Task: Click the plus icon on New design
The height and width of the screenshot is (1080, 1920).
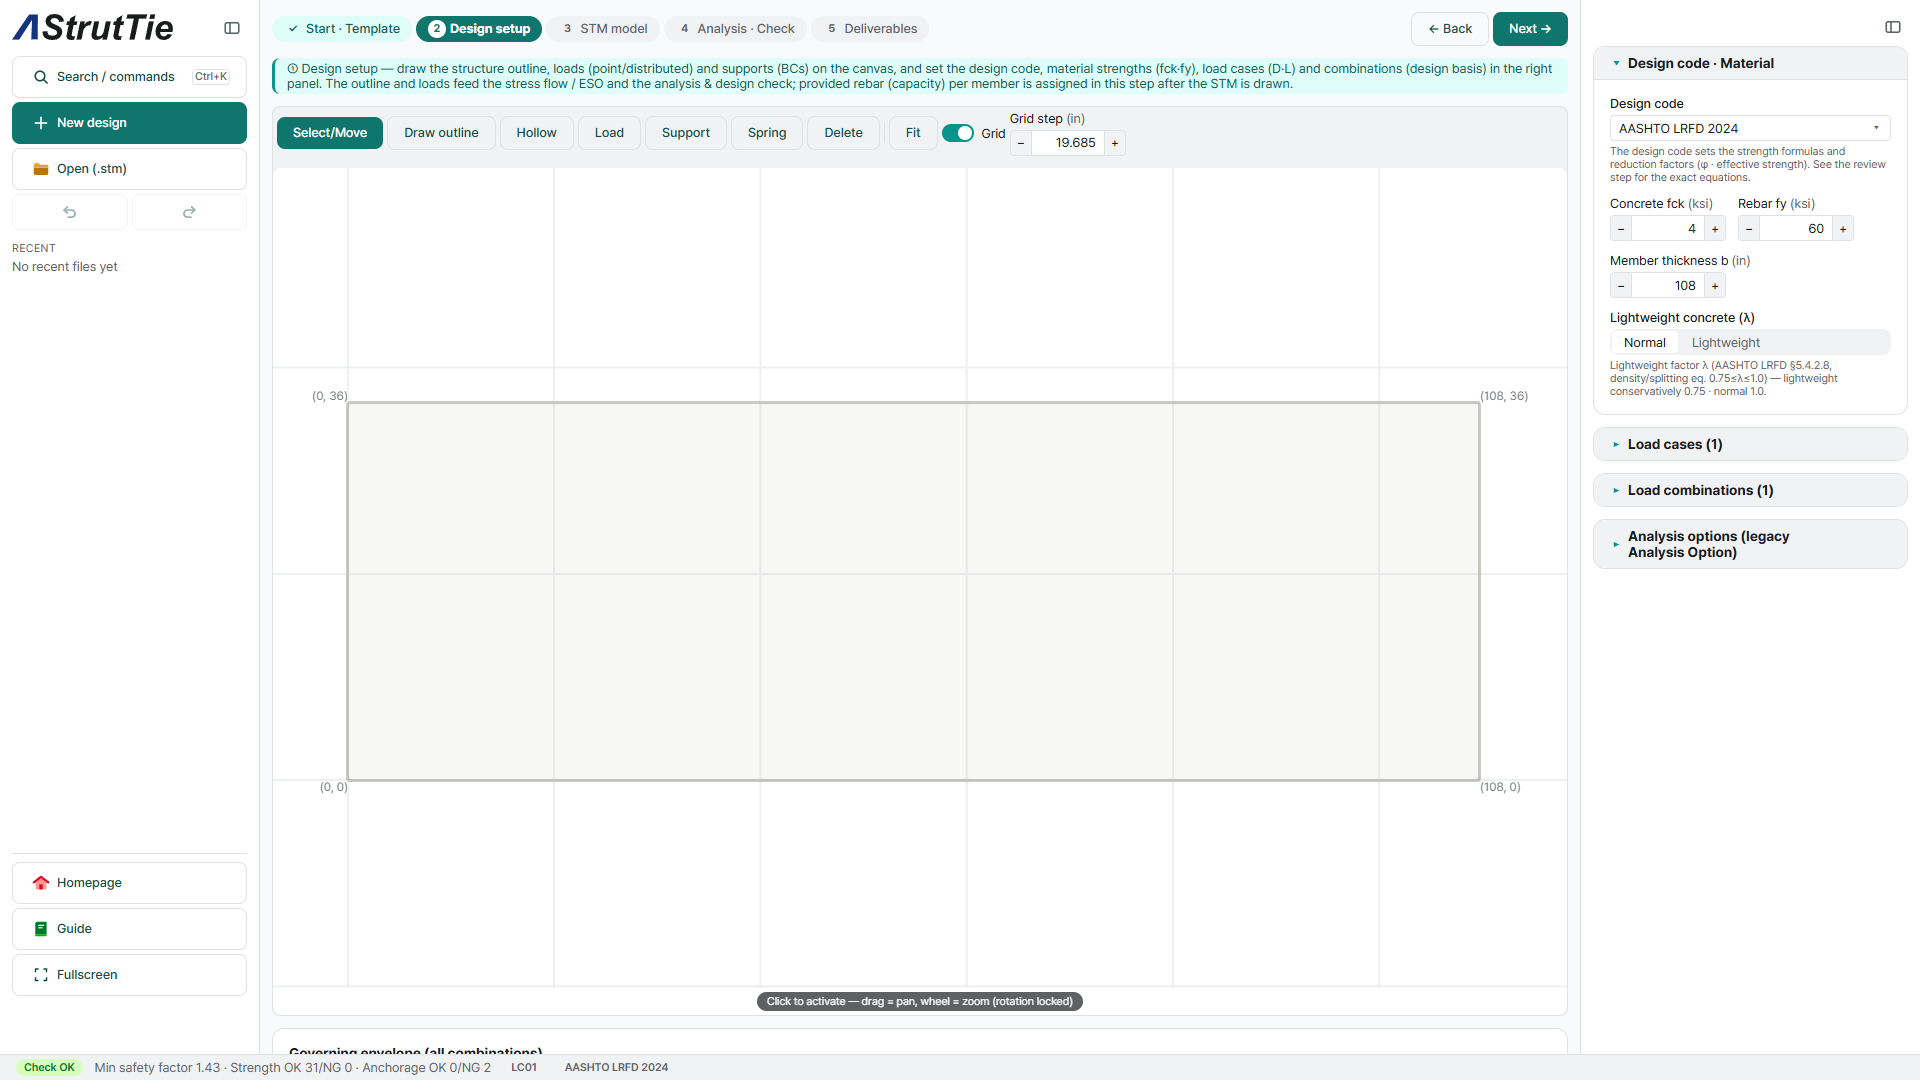Action: 41,123
